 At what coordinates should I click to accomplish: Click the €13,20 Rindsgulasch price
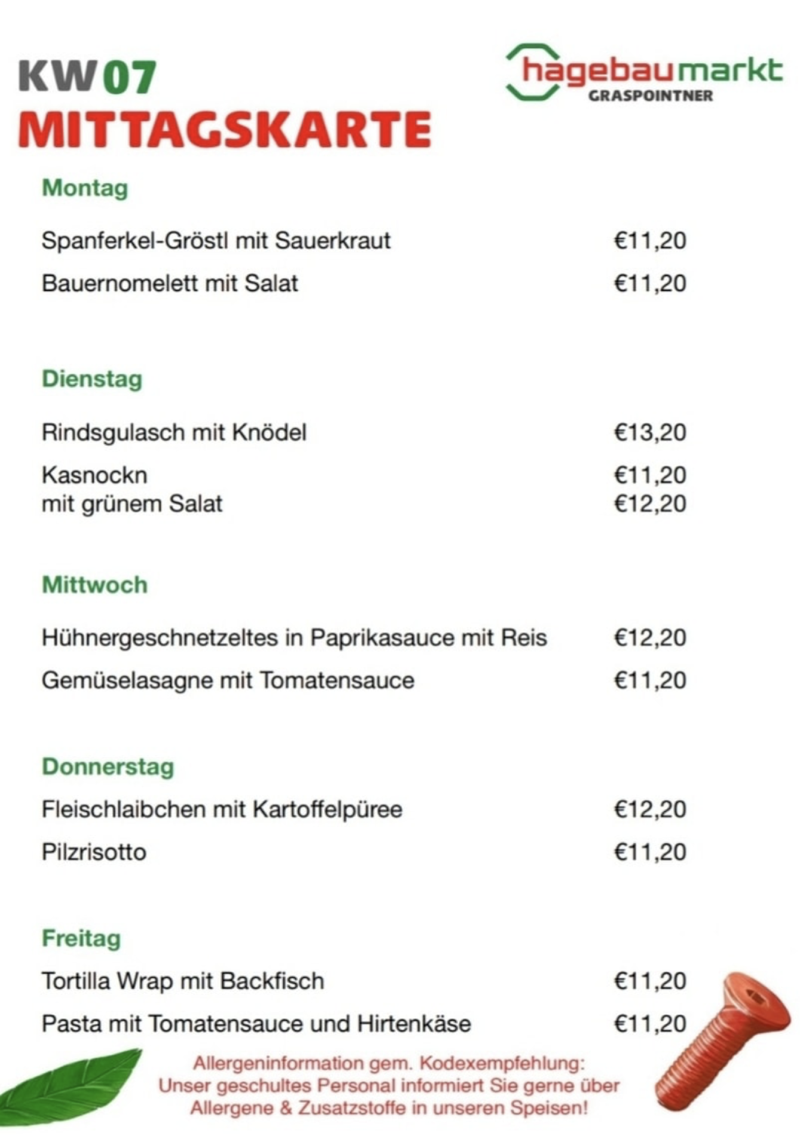point(650,433)
